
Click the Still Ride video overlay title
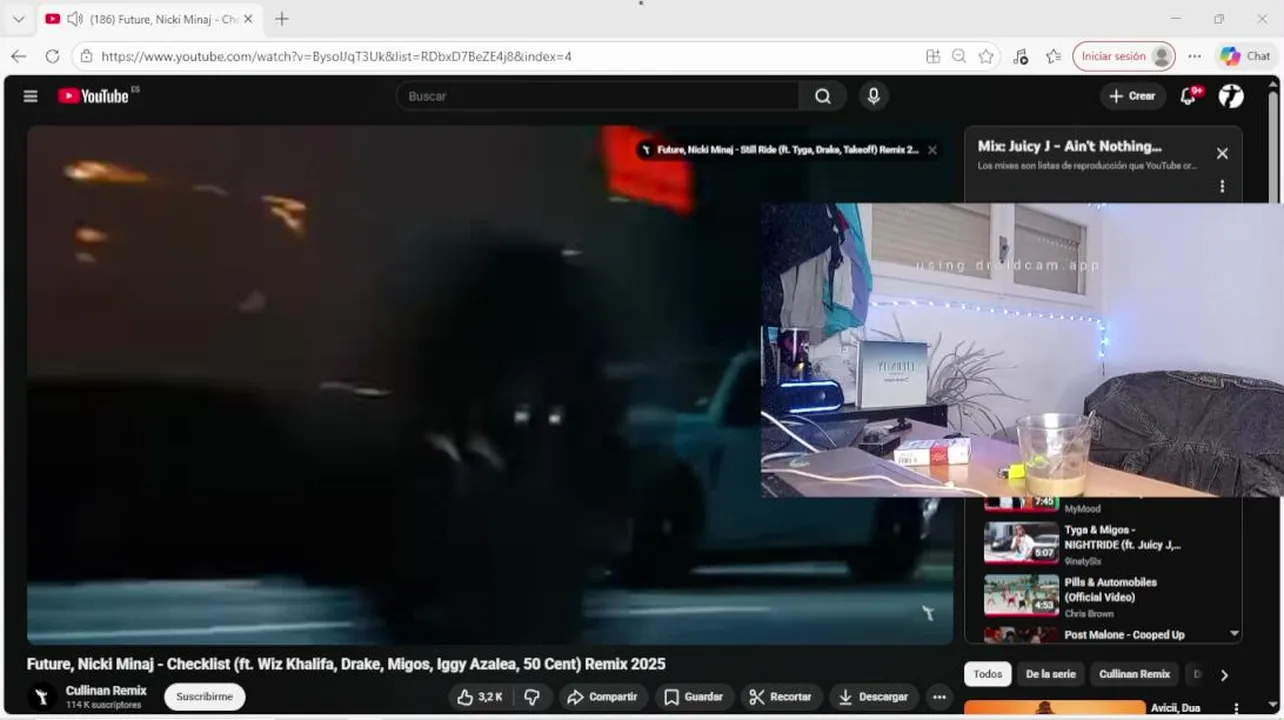[788, 150]
